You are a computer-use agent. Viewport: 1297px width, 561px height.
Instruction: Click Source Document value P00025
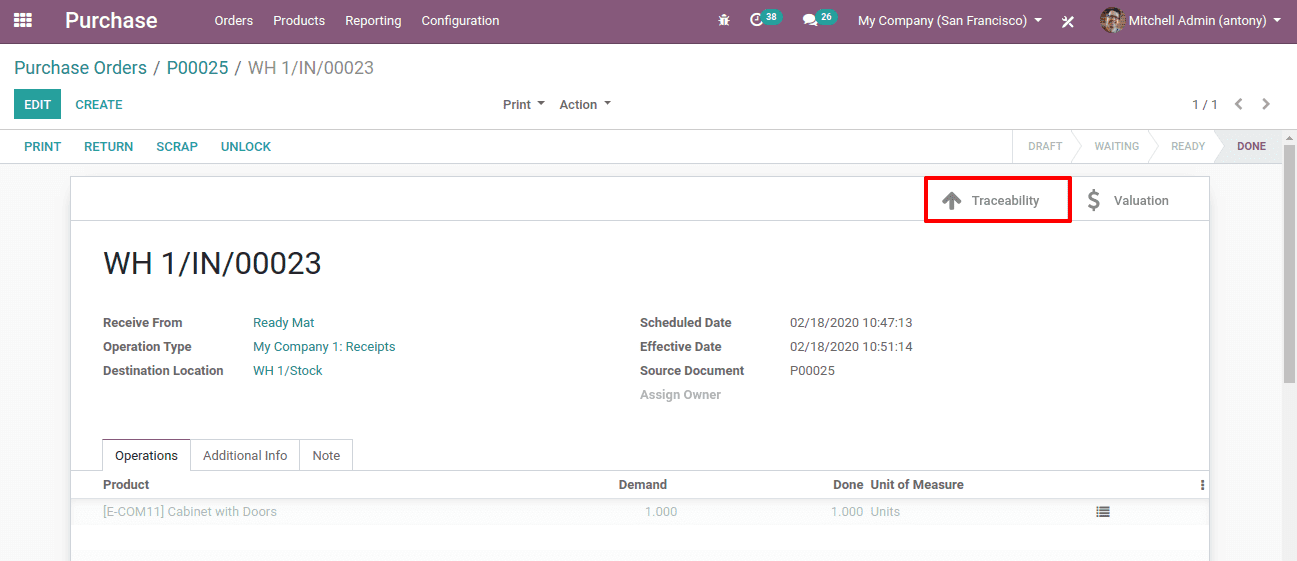point(812,371)
